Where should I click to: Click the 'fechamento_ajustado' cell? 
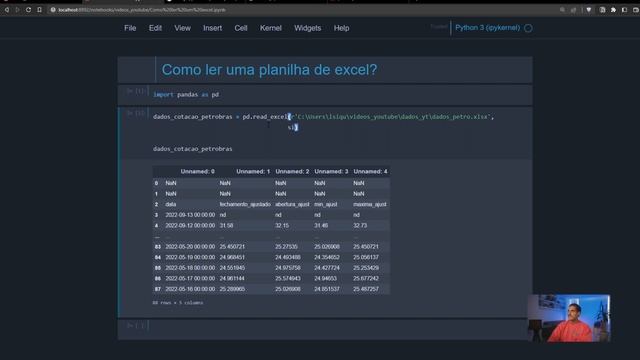click(245, 204)
